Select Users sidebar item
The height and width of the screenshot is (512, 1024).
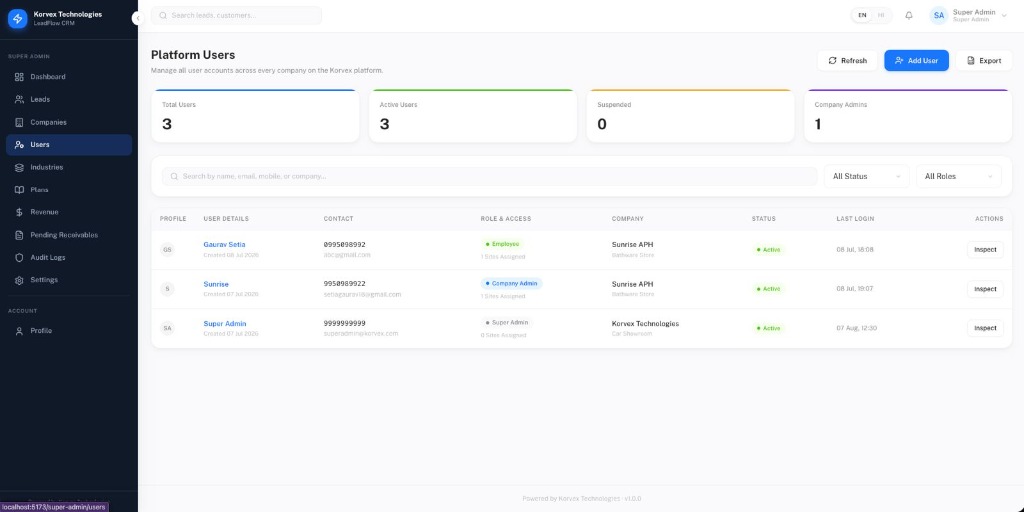coord(69,144)
